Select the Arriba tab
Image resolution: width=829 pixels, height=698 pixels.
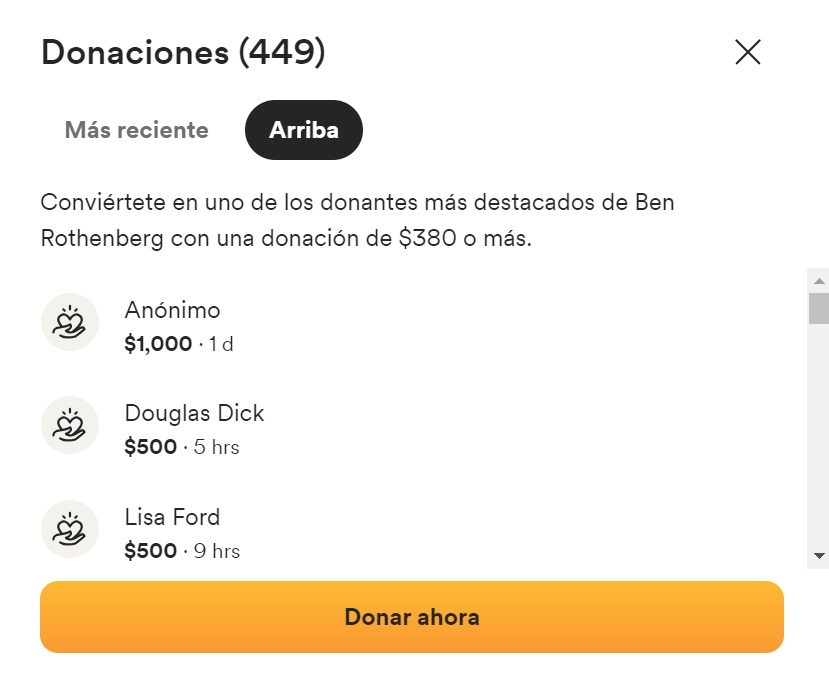[303, 130]
